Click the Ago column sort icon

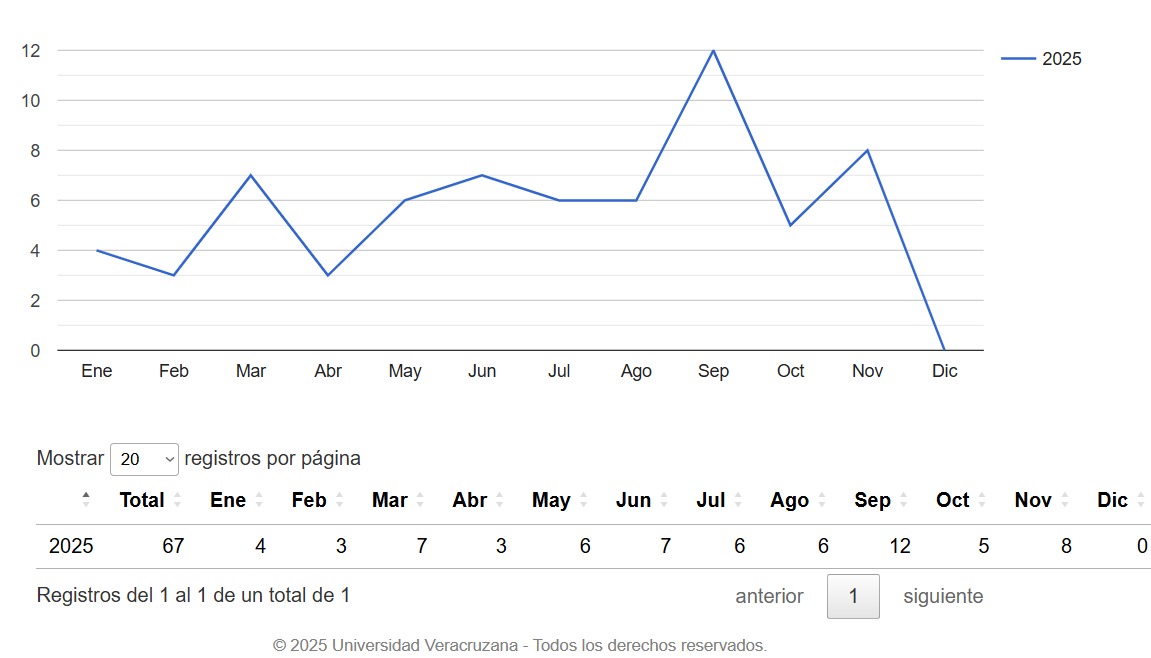click(x=822, y=500)
